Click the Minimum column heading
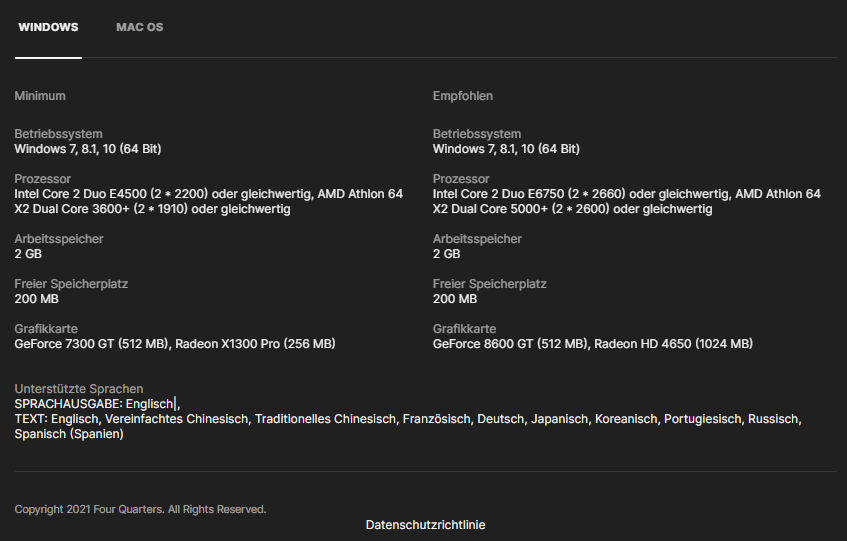The width and height of the screenshot is (847, 541). click(40, 96)
